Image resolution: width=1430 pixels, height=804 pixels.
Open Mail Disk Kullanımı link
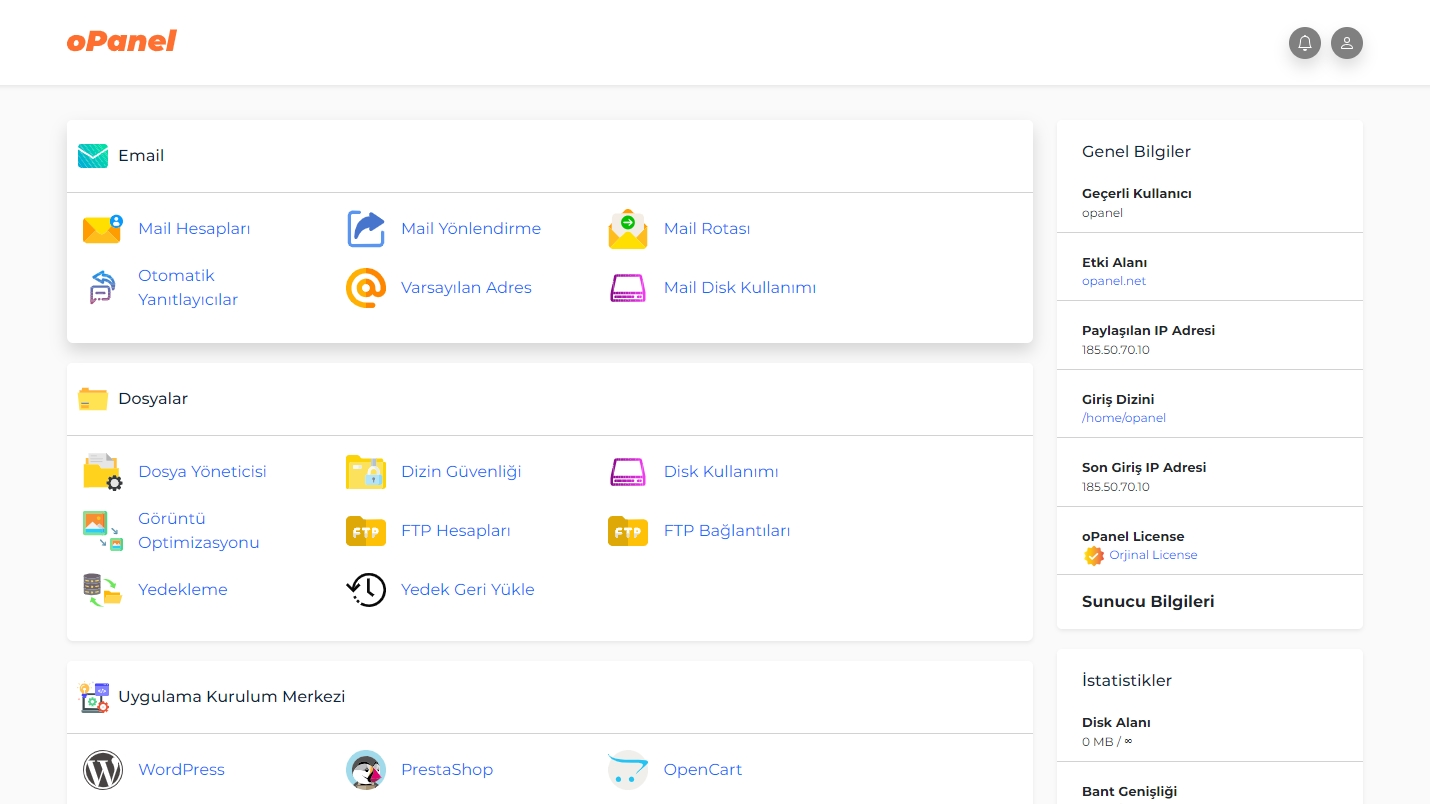(739, 288)
